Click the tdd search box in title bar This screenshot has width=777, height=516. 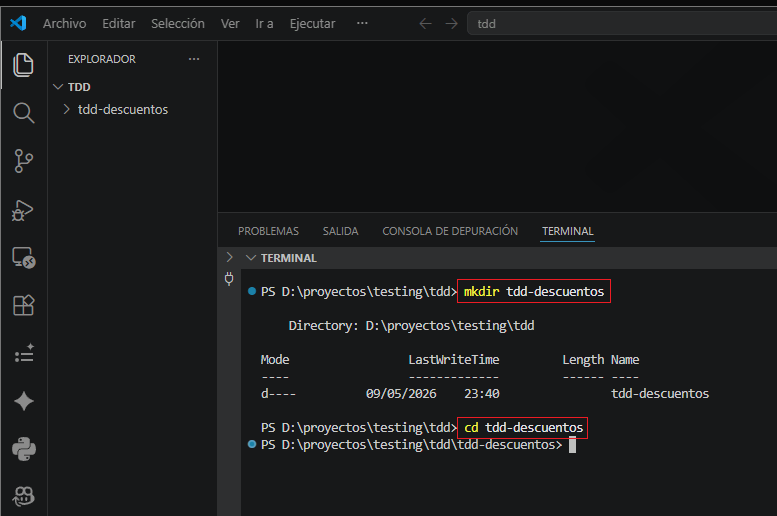[622, 23]
